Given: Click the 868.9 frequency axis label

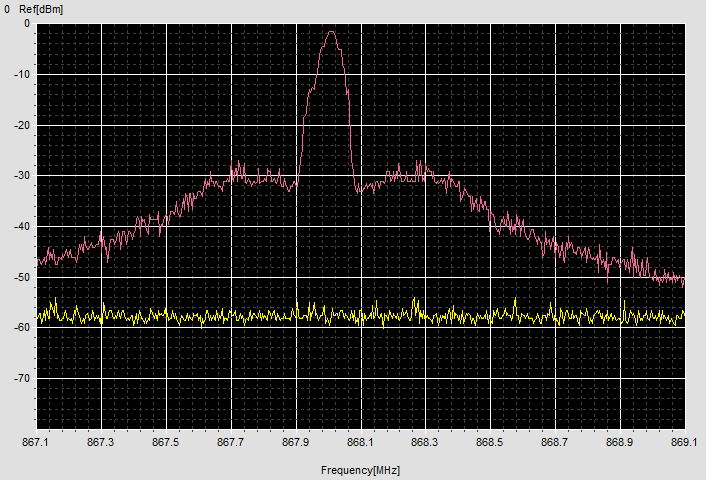Looking at the screenshot, I should 620,443.
